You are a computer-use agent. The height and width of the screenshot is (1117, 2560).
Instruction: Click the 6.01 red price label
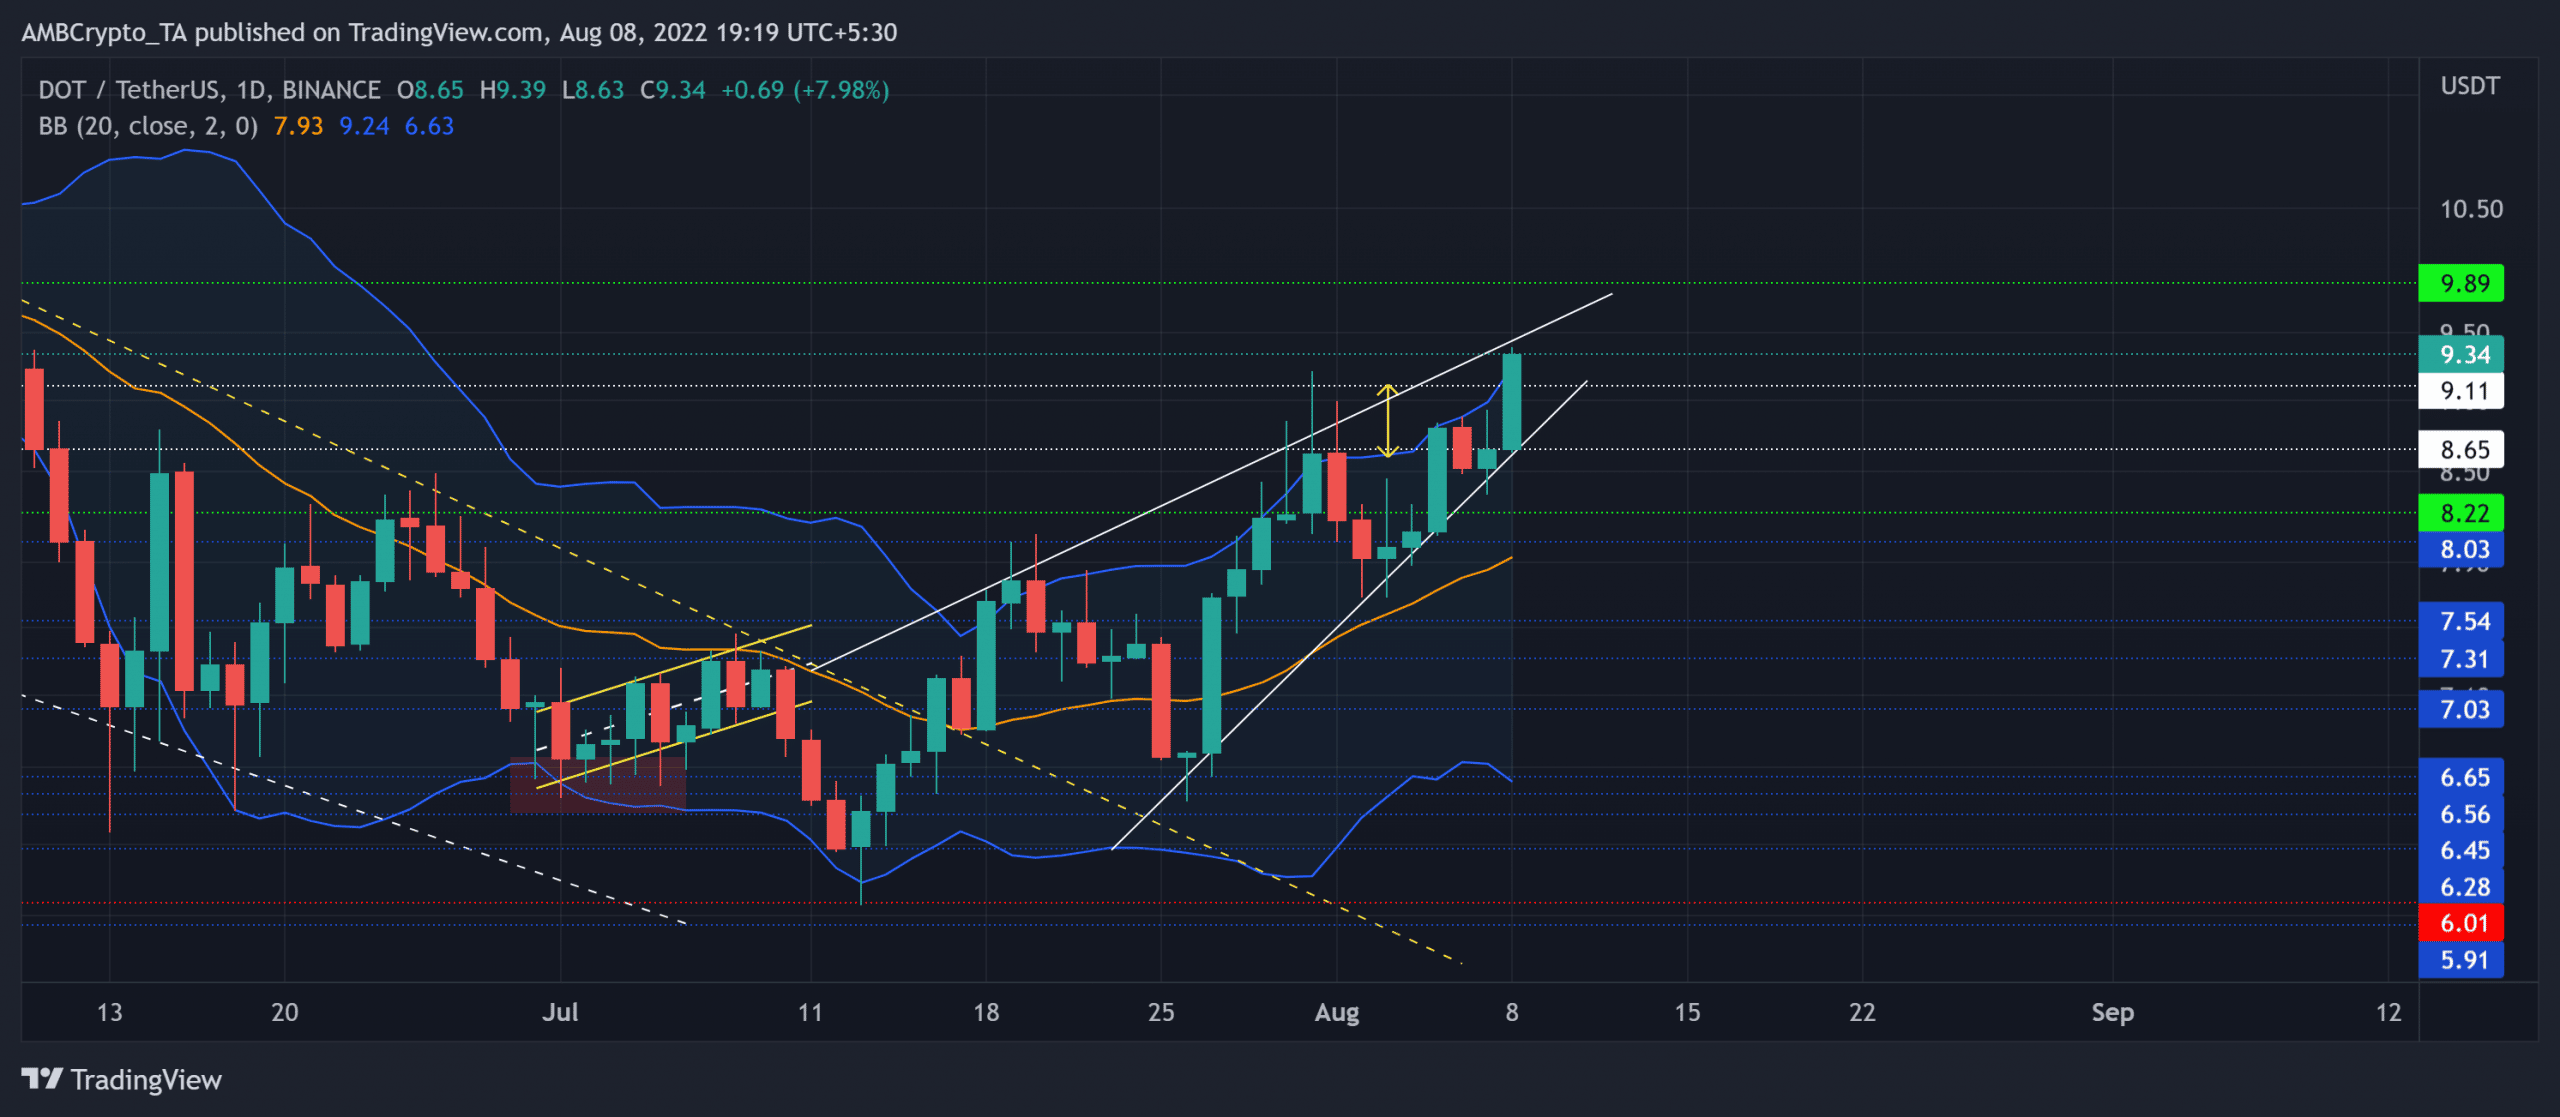pyautogui.click(x=2461, y=922)
